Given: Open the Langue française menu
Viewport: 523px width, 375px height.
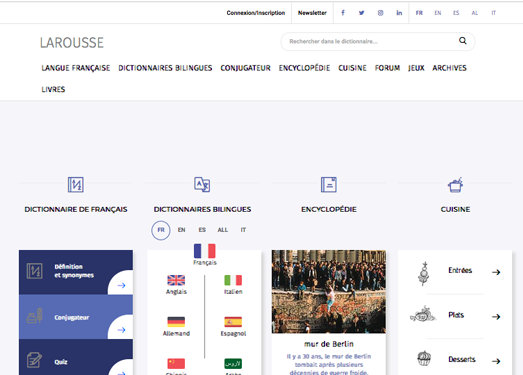Looking at the screenshot, I should [76, 68].
